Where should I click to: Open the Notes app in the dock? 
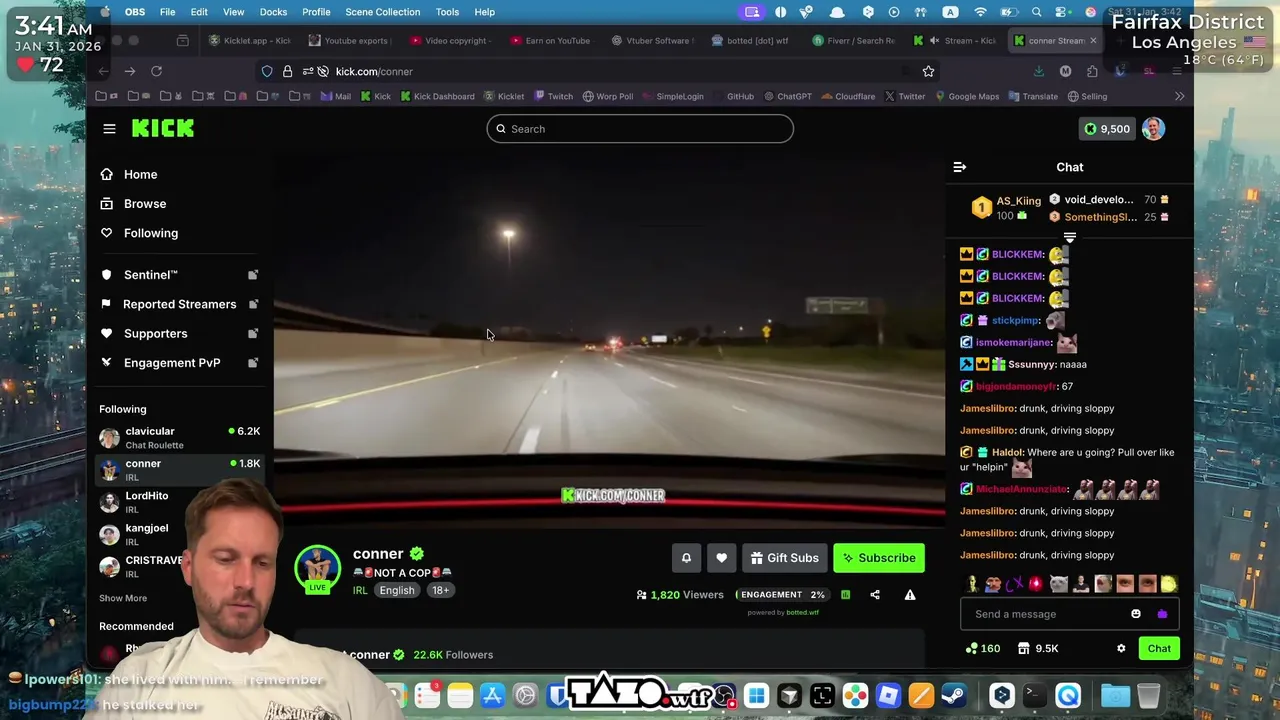coord(460,695)
